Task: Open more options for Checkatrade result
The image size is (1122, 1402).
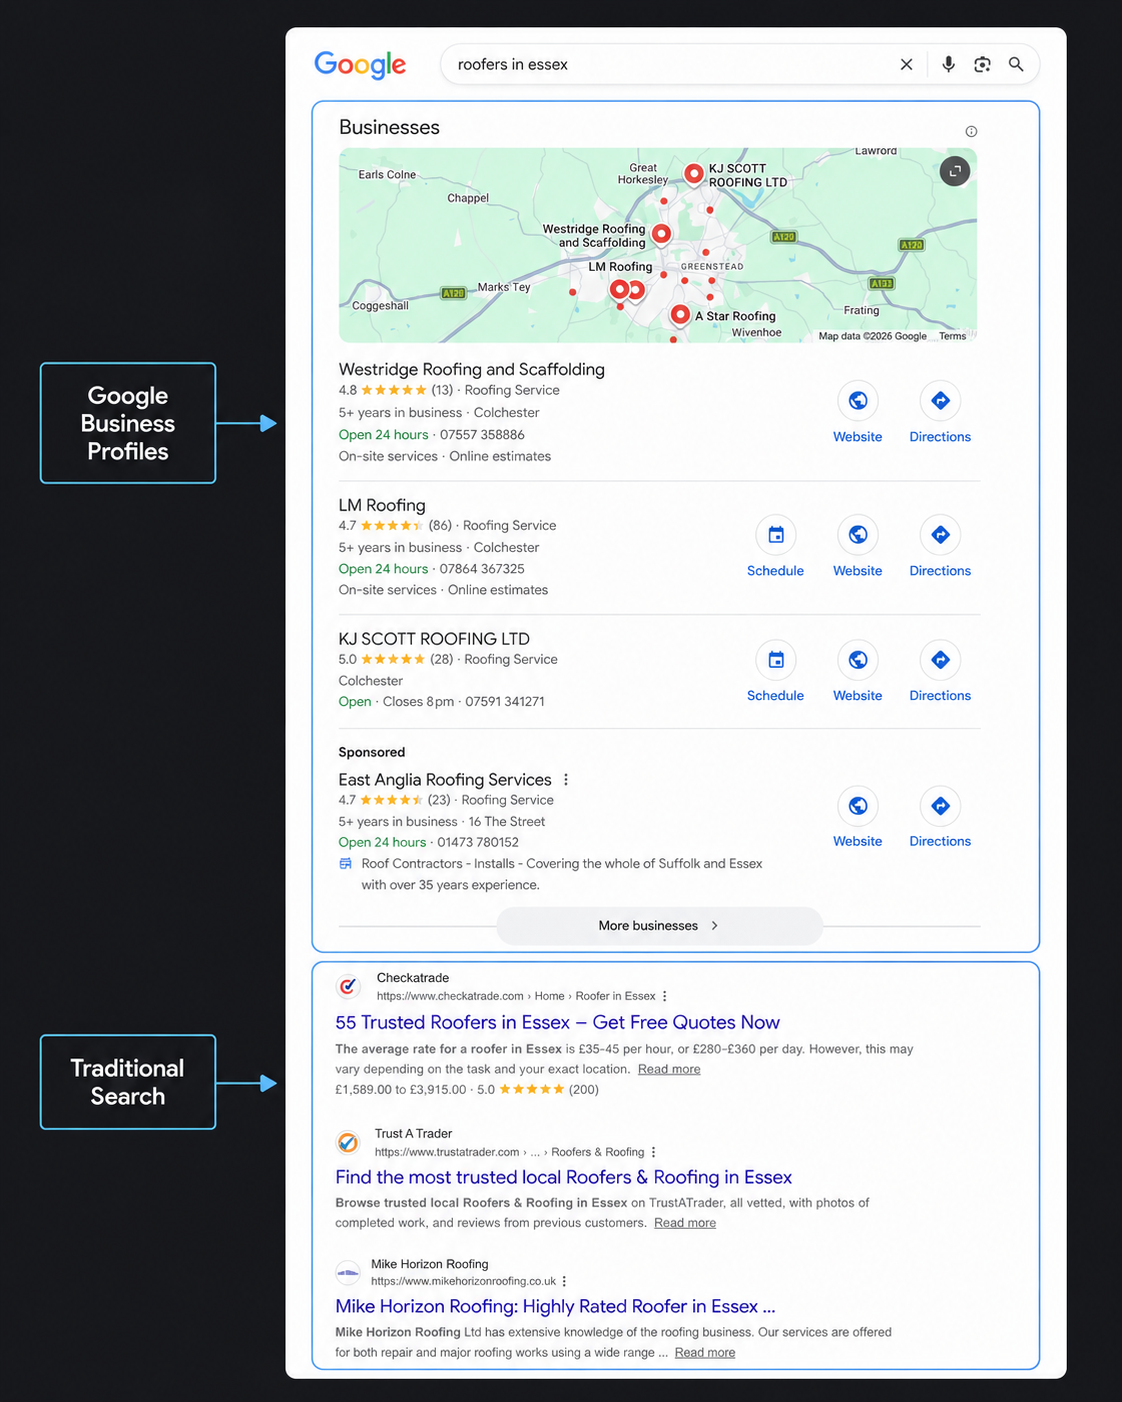Action: click(665, 996)
